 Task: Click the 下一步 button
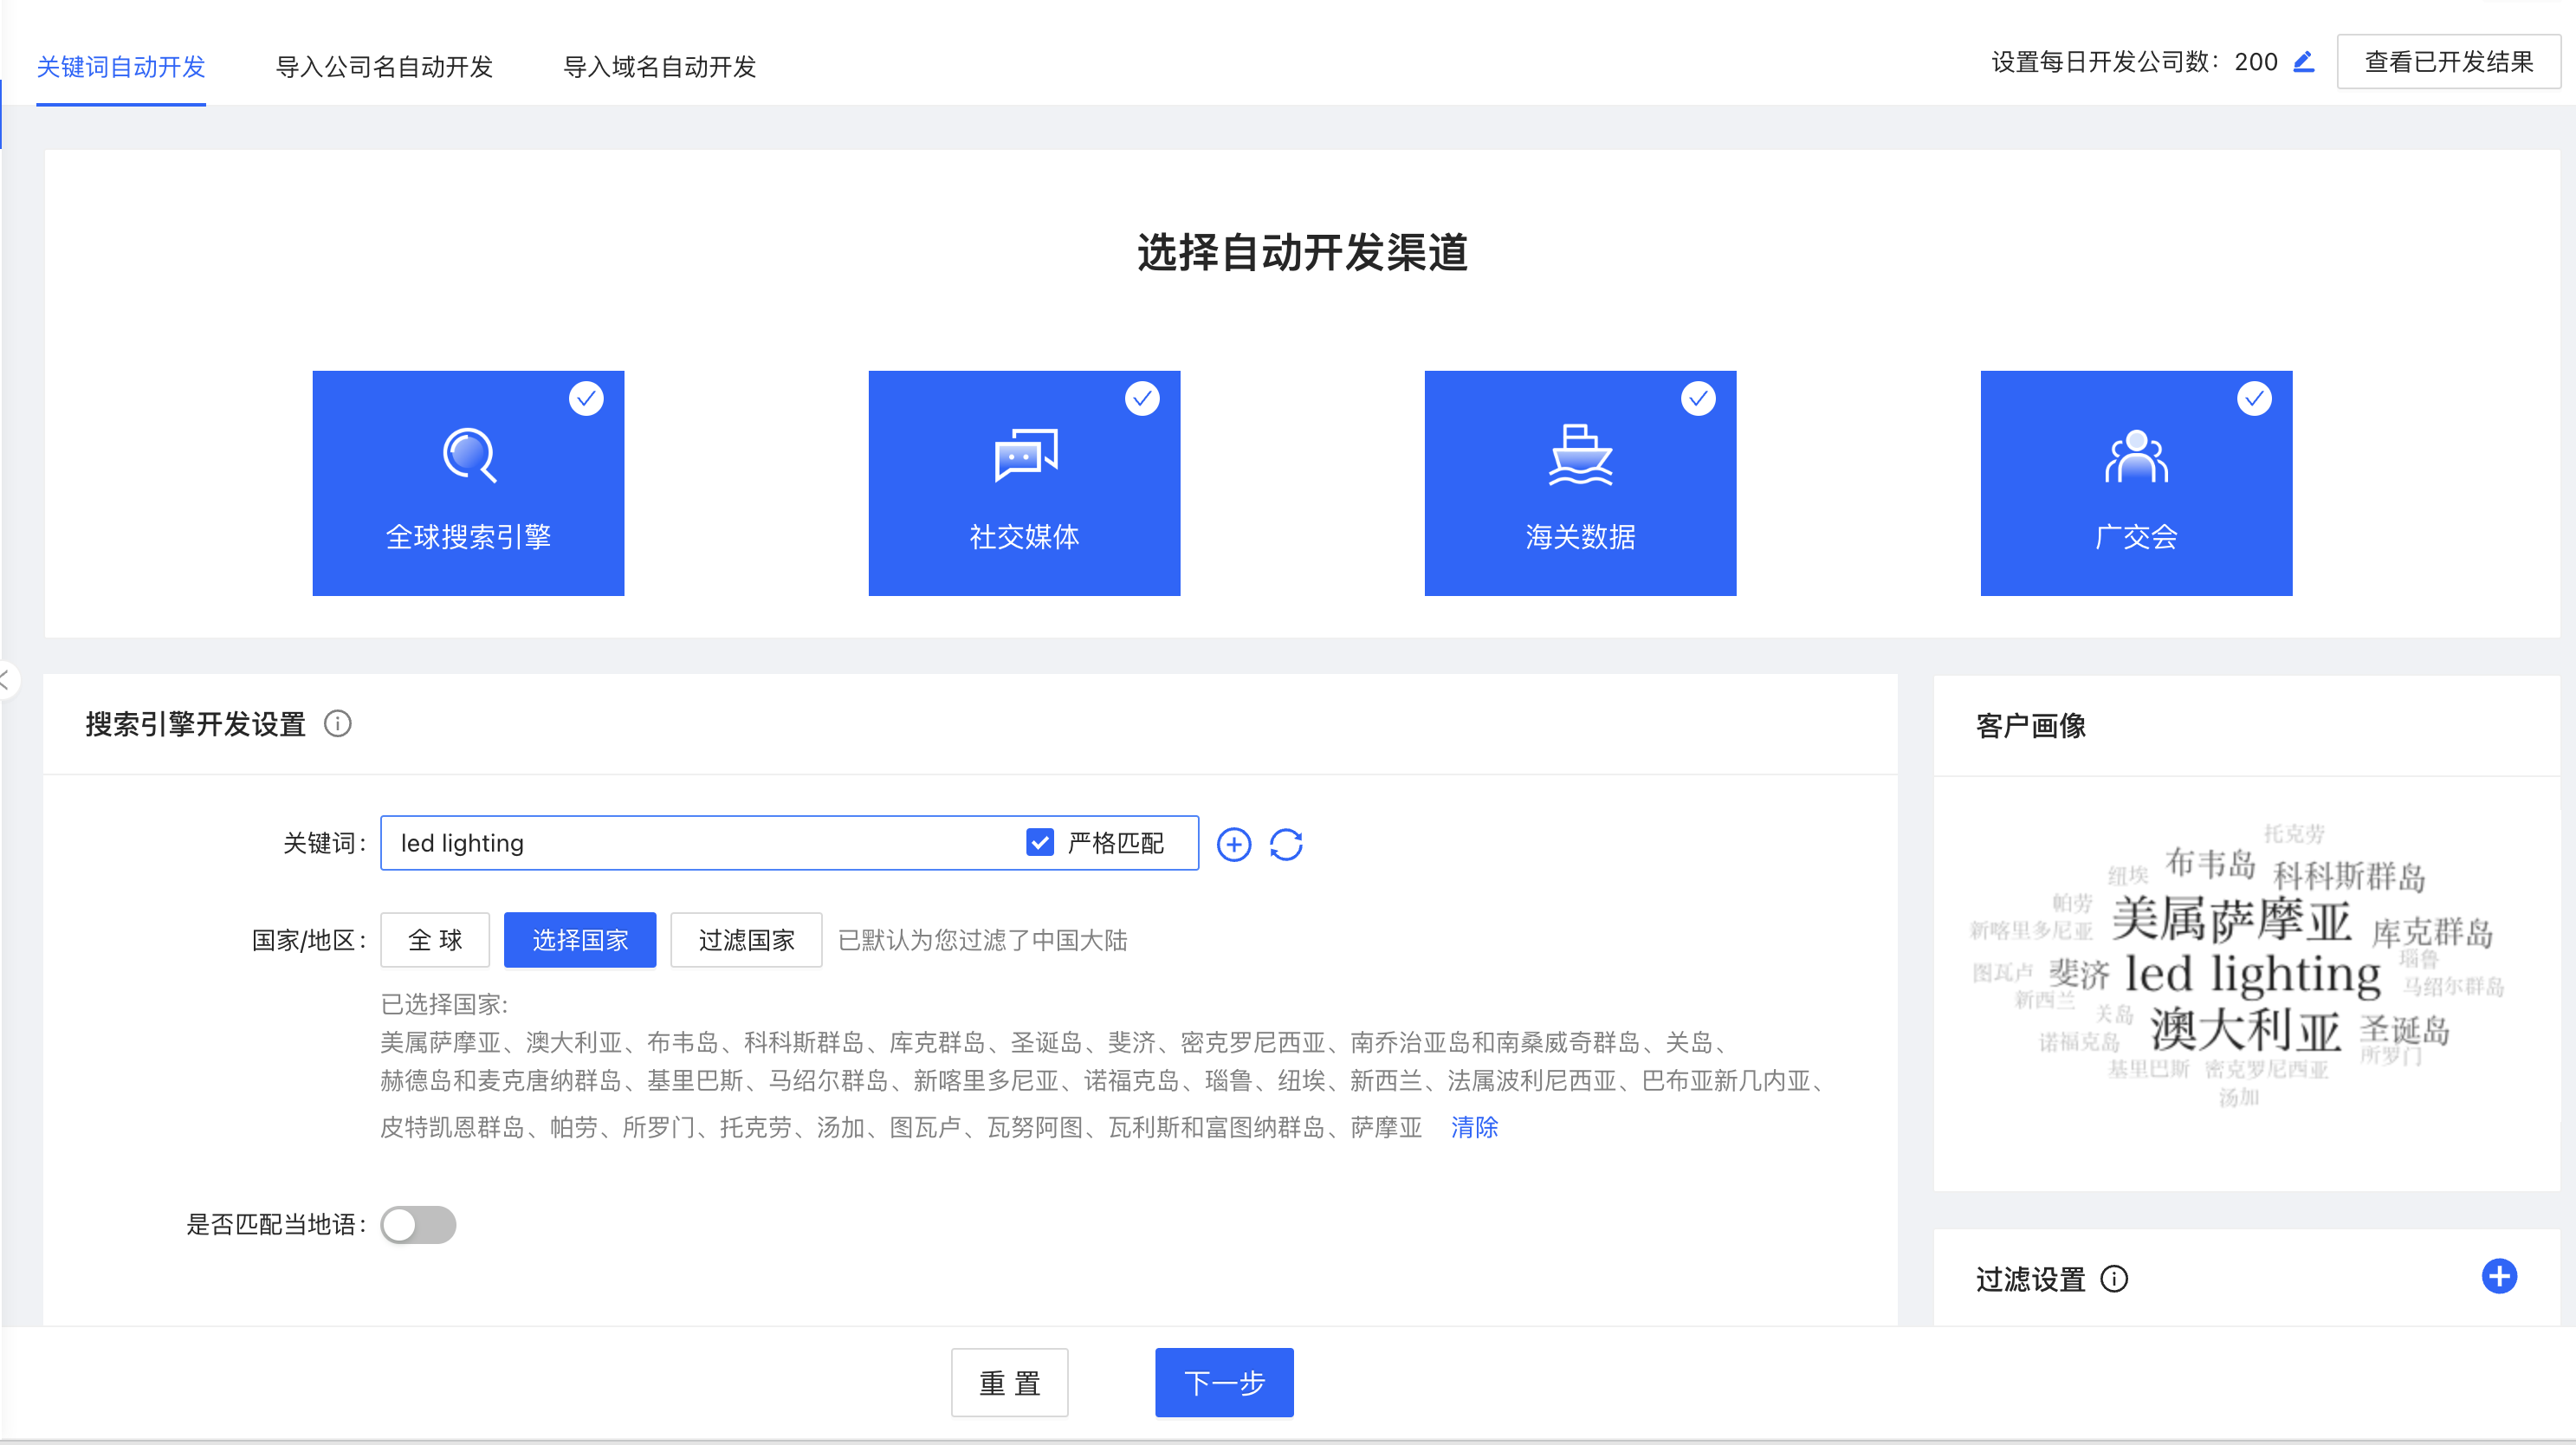(1224, 1382)
